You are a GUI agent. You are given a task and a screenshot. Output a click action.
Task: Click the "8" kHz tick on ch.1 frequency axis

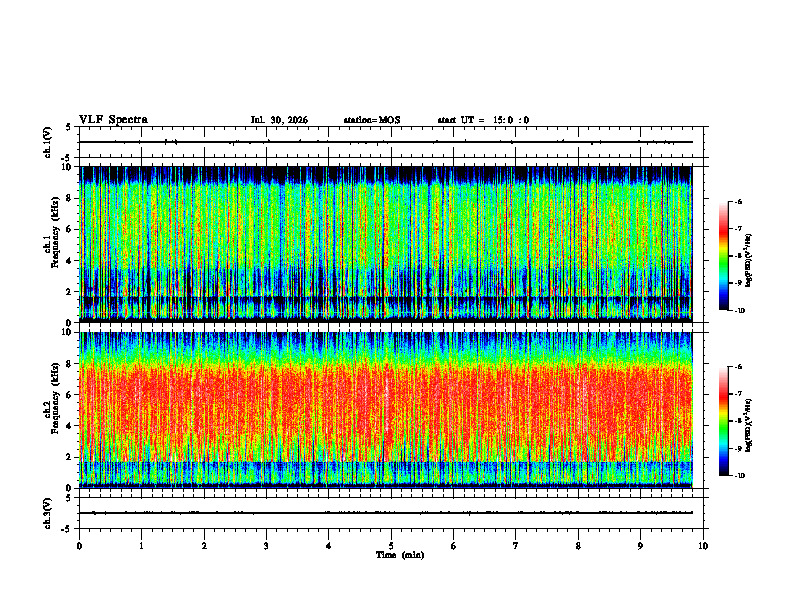click(x=69, y=198)
